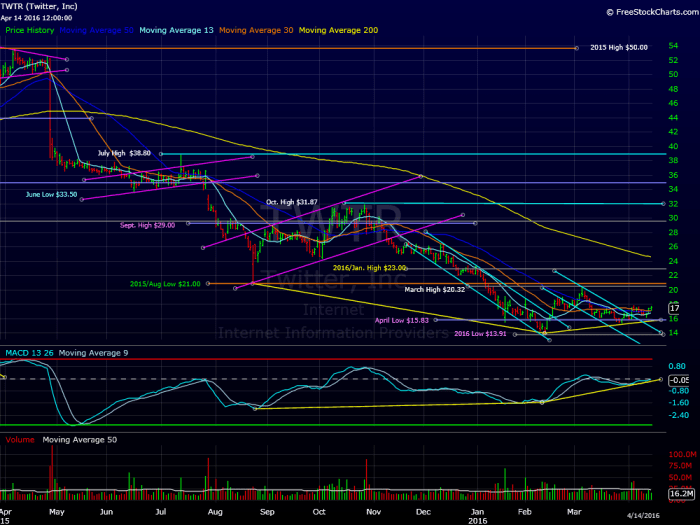Screen dimensions: 700x525
Task: Select the Moving Average 30 legend label
Action: click(x=256, y=30)
